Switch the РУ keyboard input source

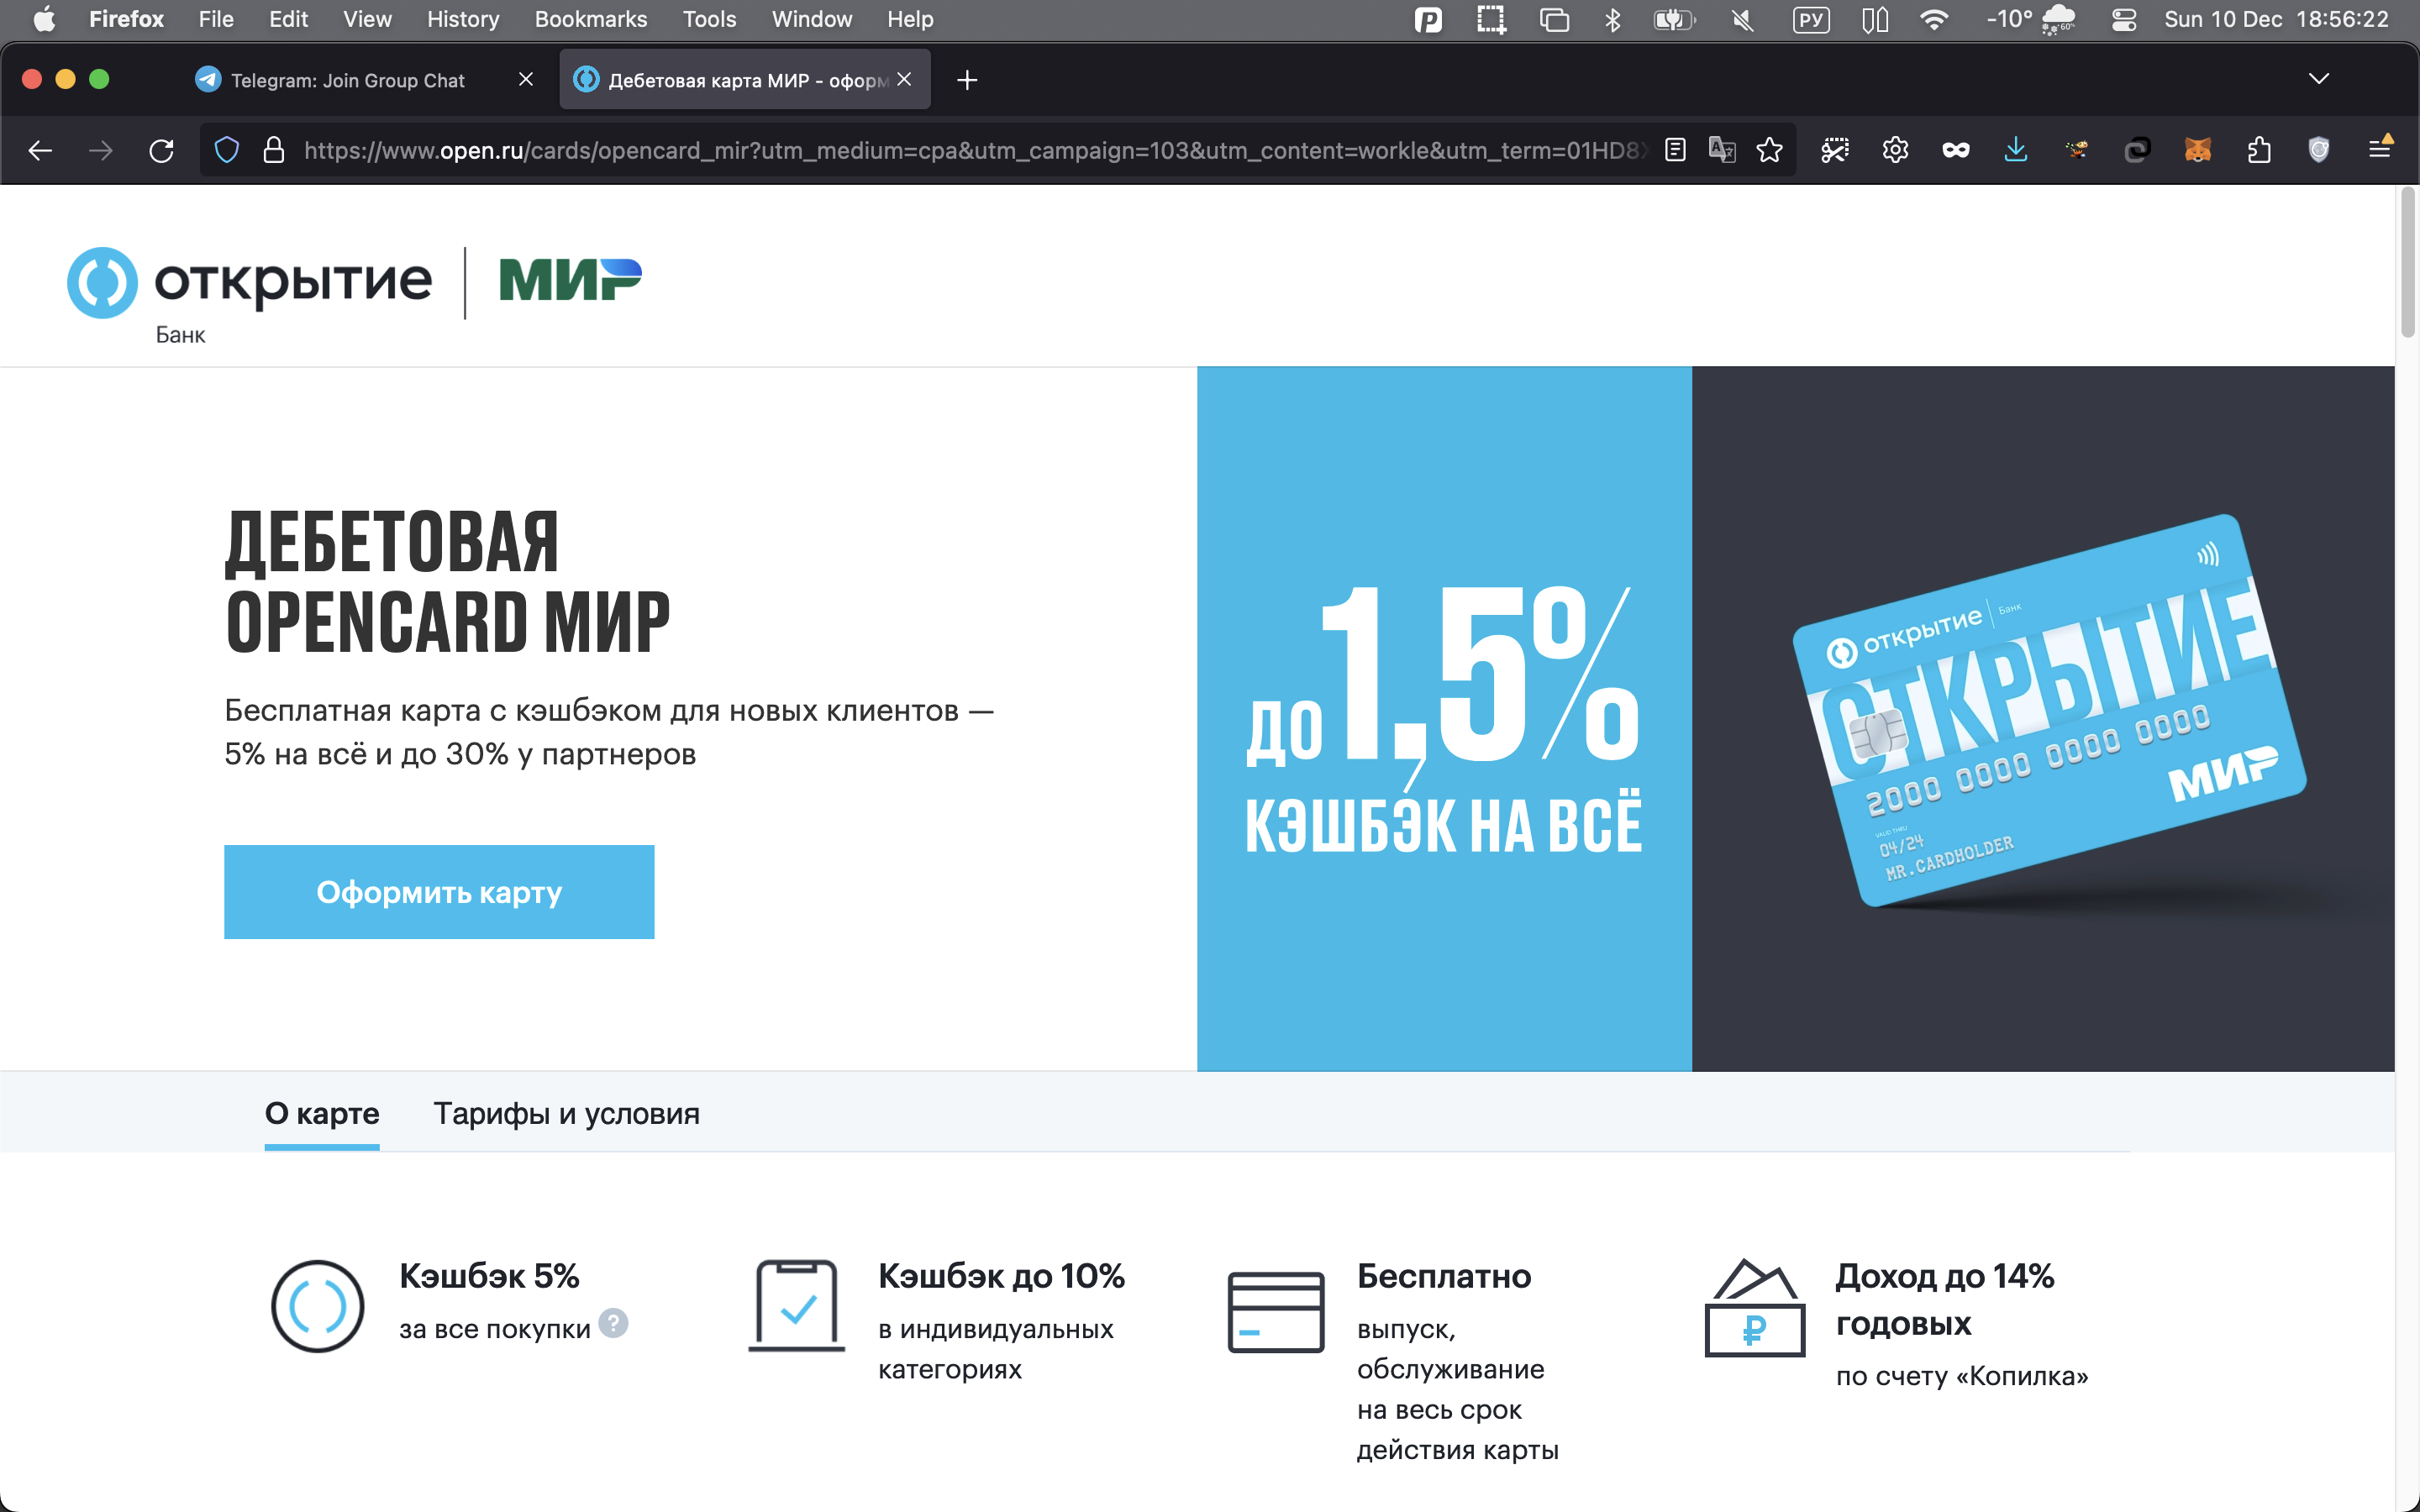tap(1811, 19)
